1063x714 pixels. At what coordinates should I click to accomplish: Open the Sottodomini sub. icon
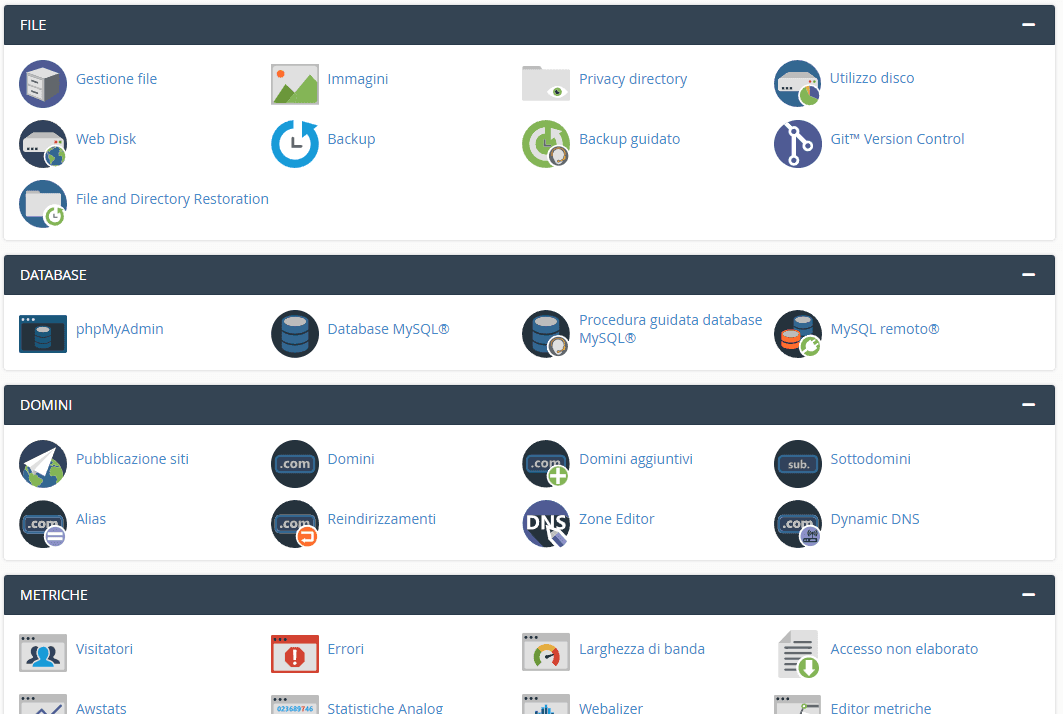pyautogui.click(x=798, y=464)
